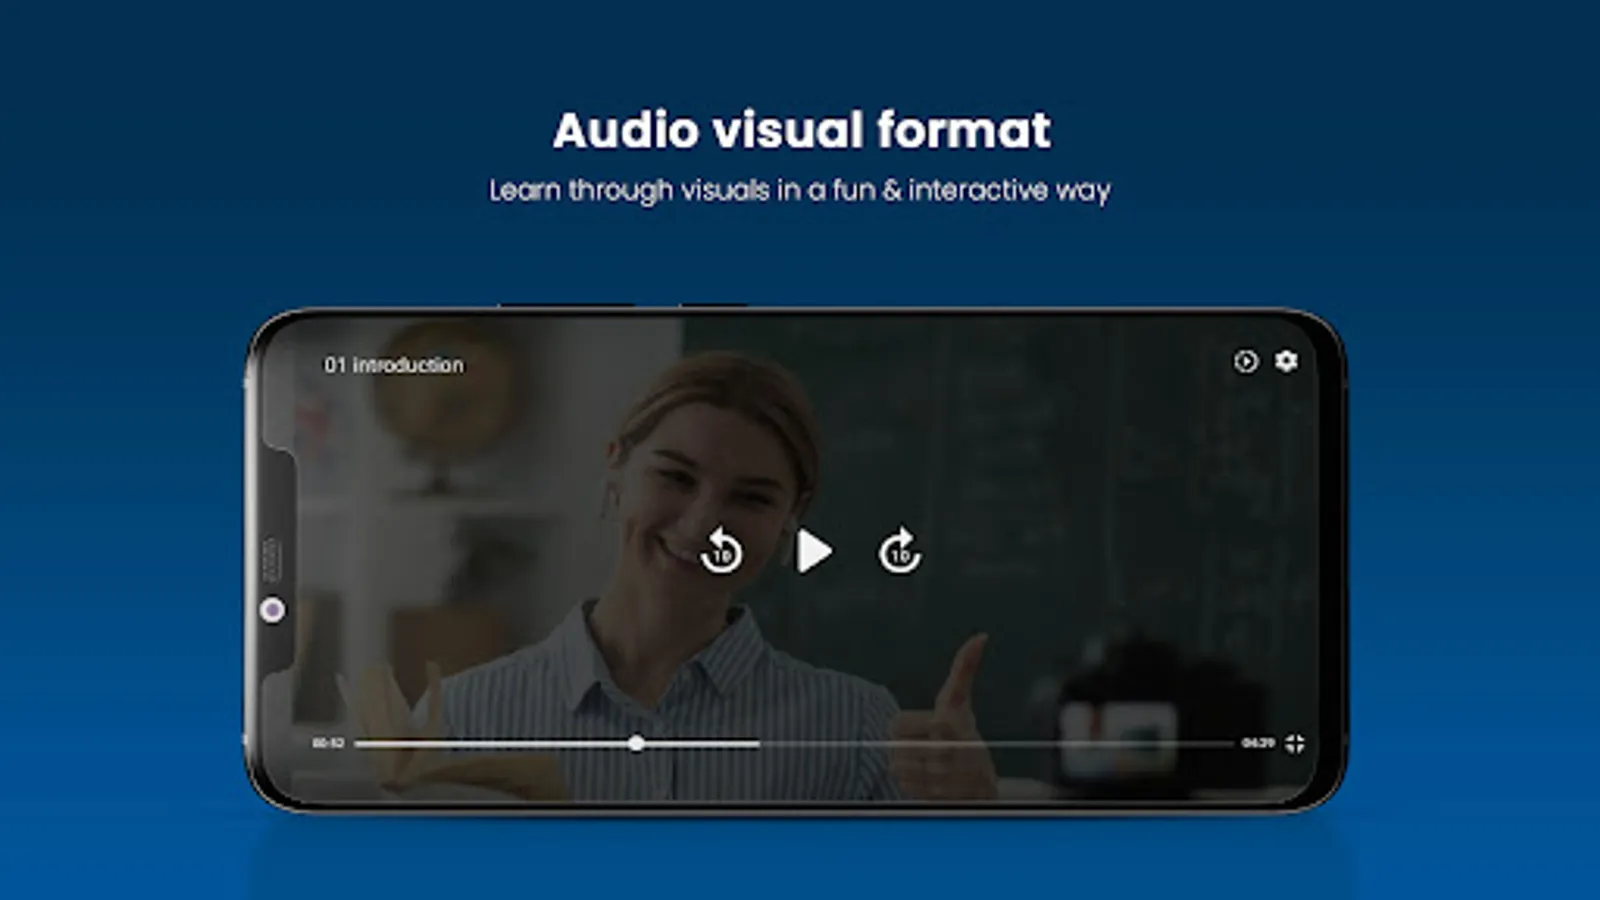Click the elapsed time label
The height and width of the screenshot is (900, 1600).
coord(328,743)
